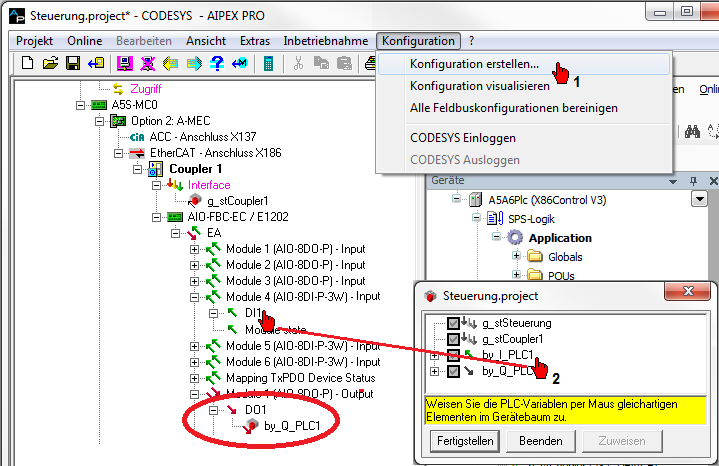Select the g_stCoupler1 item under Interface
This screenshot has height=466, width=719.
click(238, 201)
